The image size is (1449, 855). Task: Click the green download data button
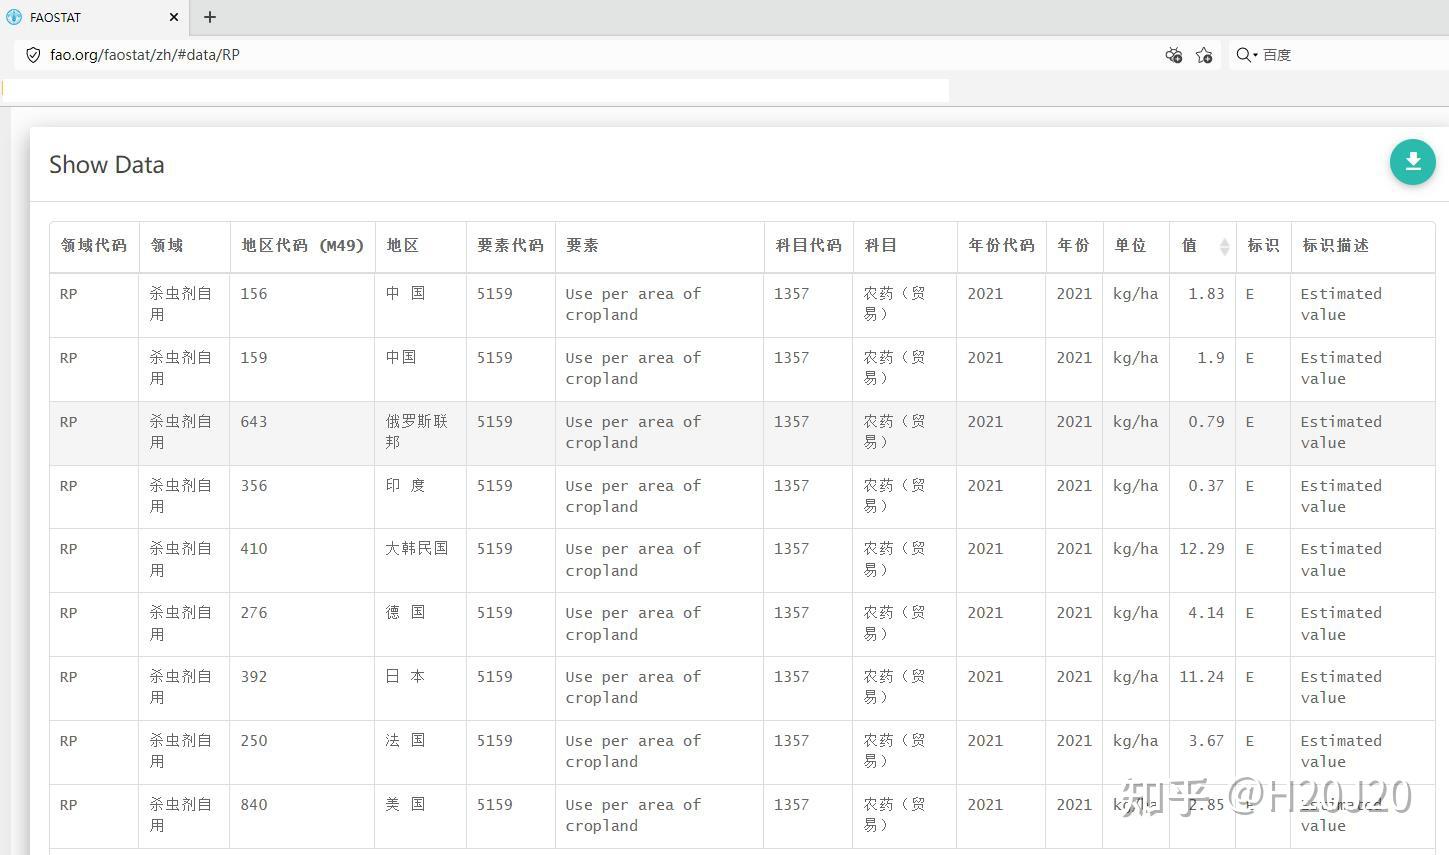1412,162
